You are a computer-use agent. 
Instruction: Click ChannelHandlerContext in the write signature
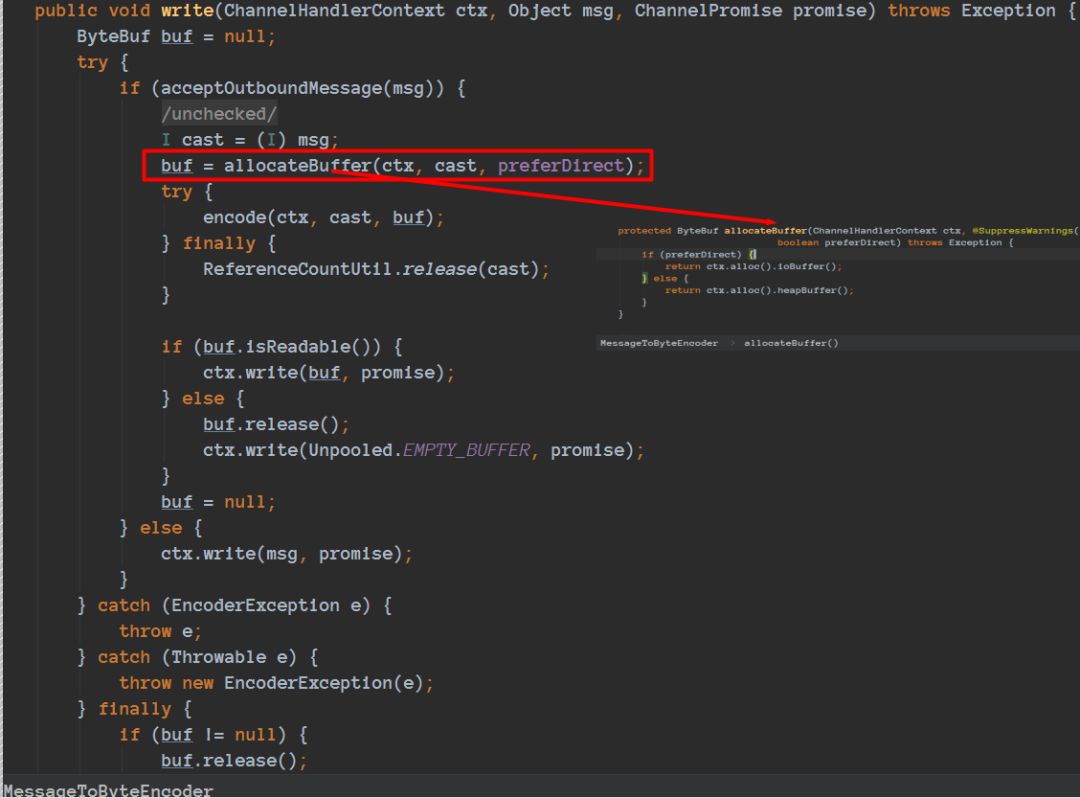click(334, 11)
